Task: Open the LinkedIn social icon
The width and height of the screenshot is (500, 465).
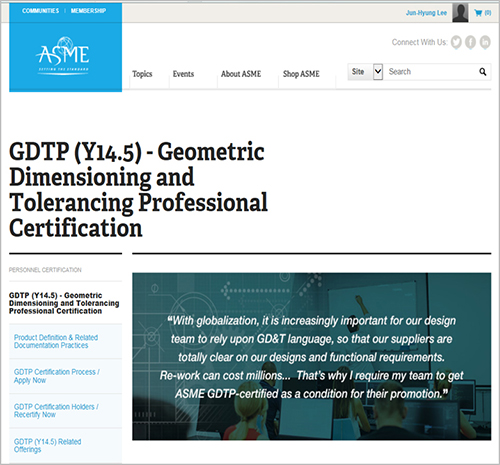Action: pyautogui.click(x=485, y=42)
